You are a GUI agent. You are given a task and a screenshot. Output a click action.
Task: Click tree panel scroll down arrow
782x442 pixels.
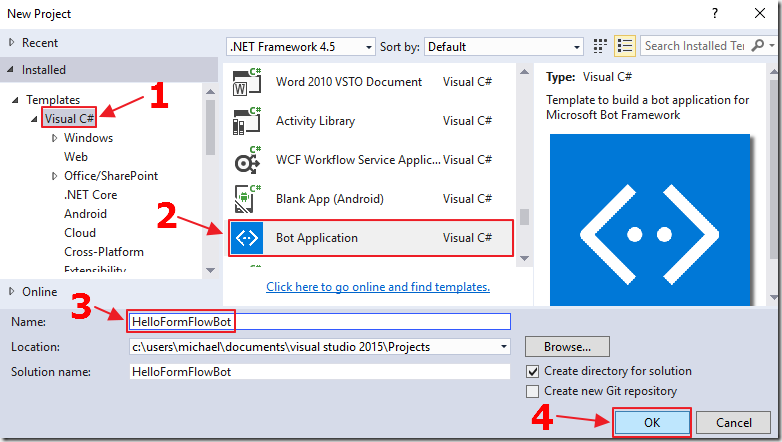[x=210, y=270]
